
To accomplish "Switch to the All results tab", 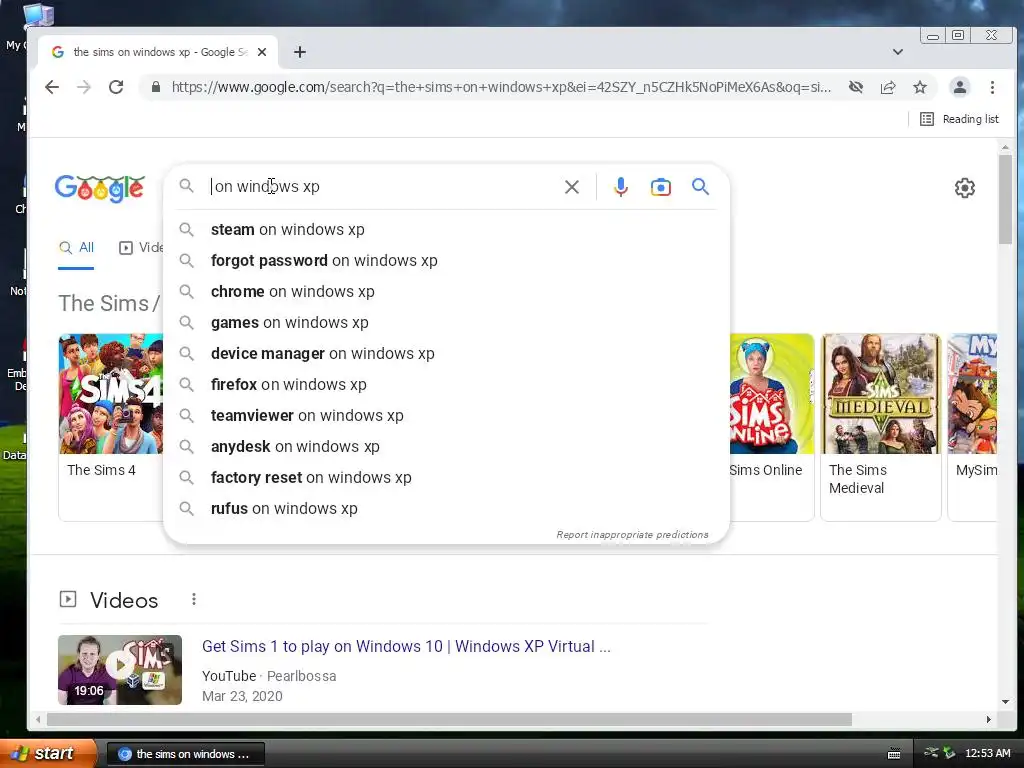I will (x=76, y=248).
